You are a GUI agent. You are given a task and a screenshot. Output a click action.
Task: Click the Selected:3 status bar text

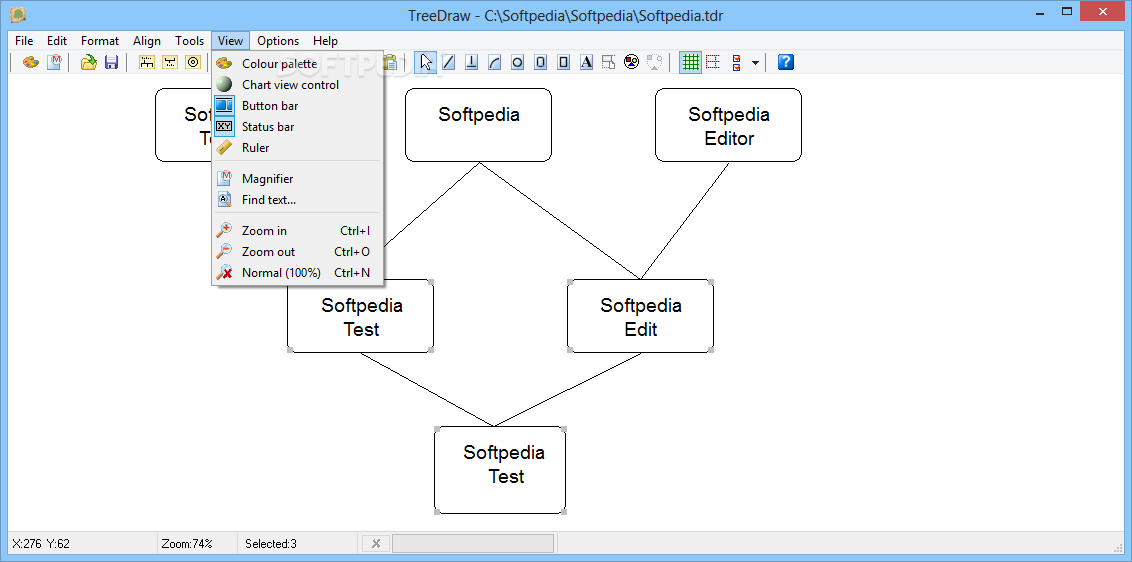click(271, 544)
